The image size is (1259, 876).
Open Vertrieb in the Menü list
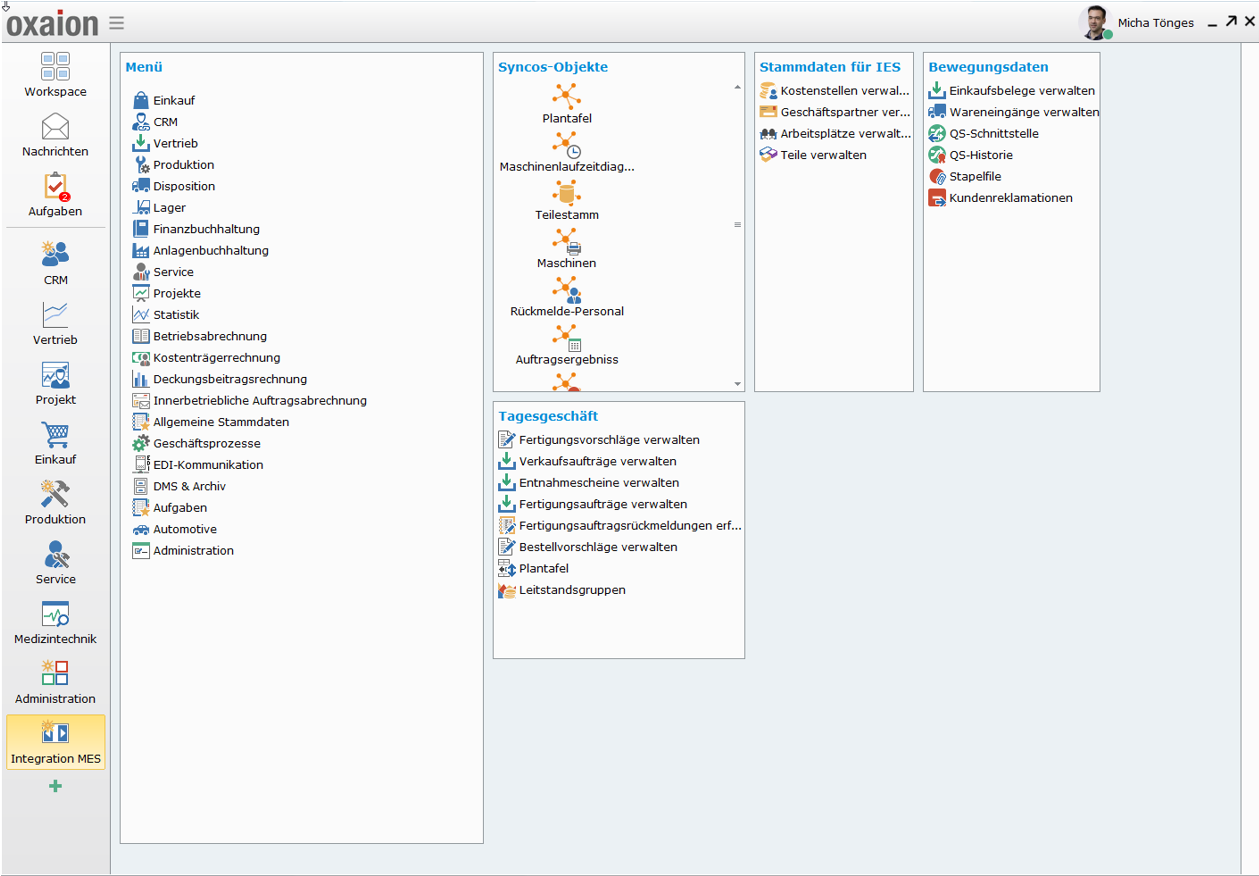(x=165, y=144)
